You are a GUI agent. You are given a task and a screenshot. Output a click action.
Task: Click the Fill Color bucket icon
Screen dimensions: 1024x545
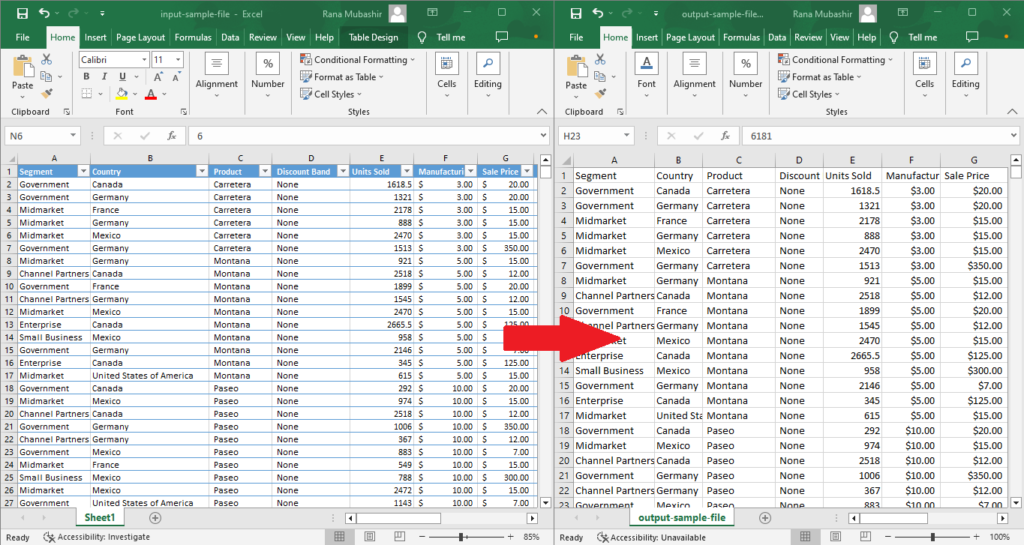coord(122,94)
